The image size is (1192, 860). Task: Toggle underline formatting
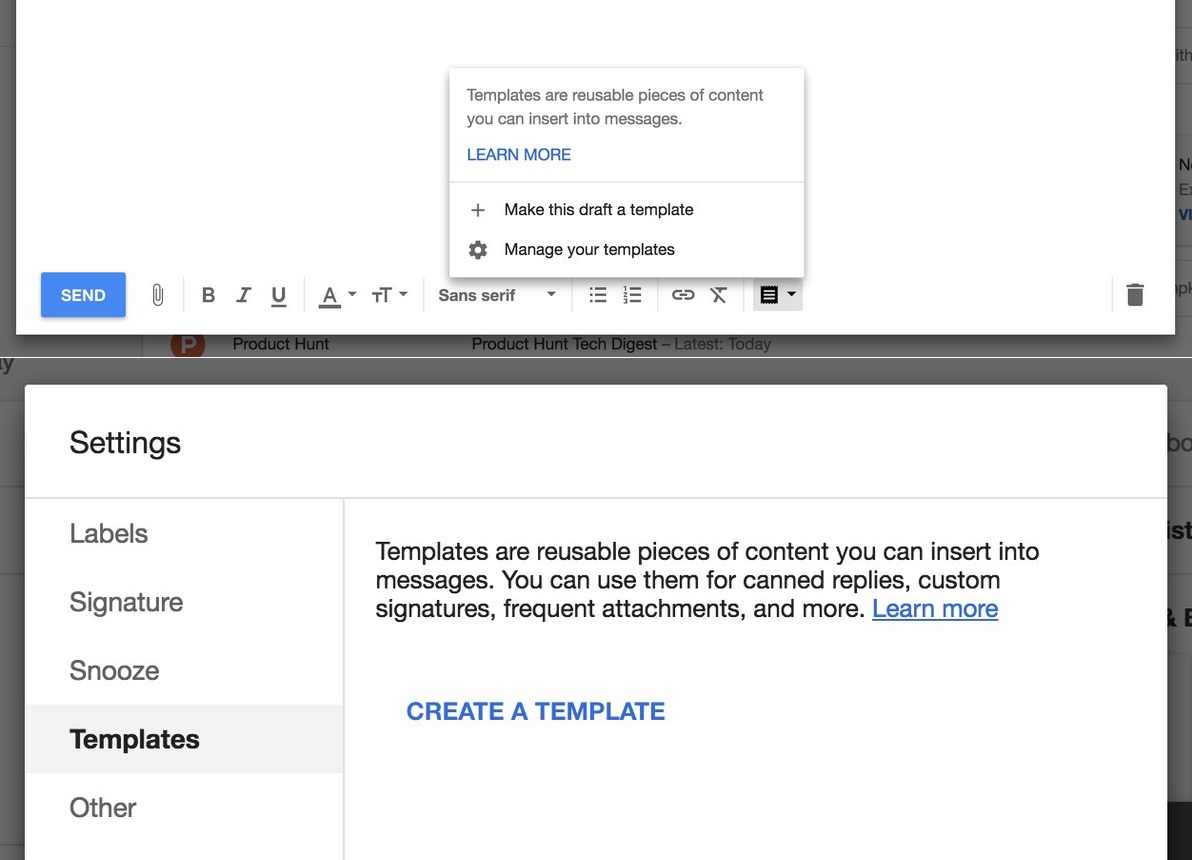pos(279,295)
